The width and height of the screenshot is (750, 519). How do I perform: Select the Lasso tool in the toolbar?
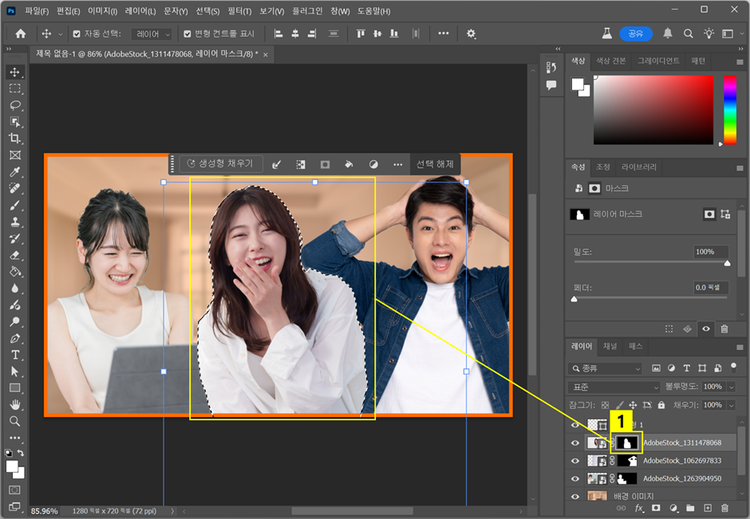pos(15,105)
